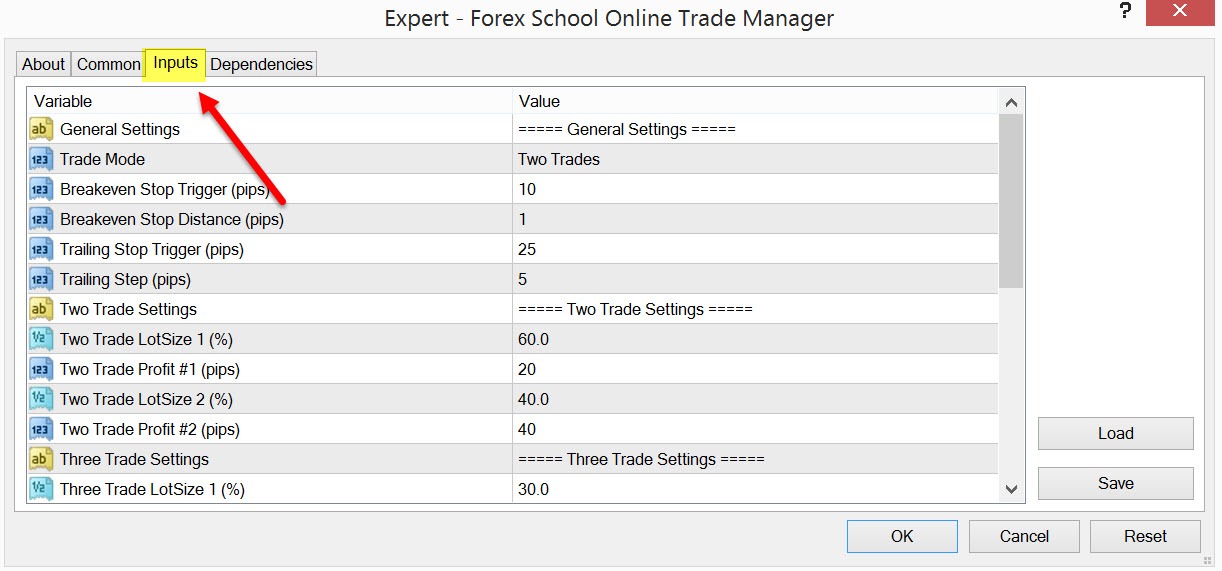Open the Dependencies tab
Screen dimensions: 1222x571
point(261,64)
